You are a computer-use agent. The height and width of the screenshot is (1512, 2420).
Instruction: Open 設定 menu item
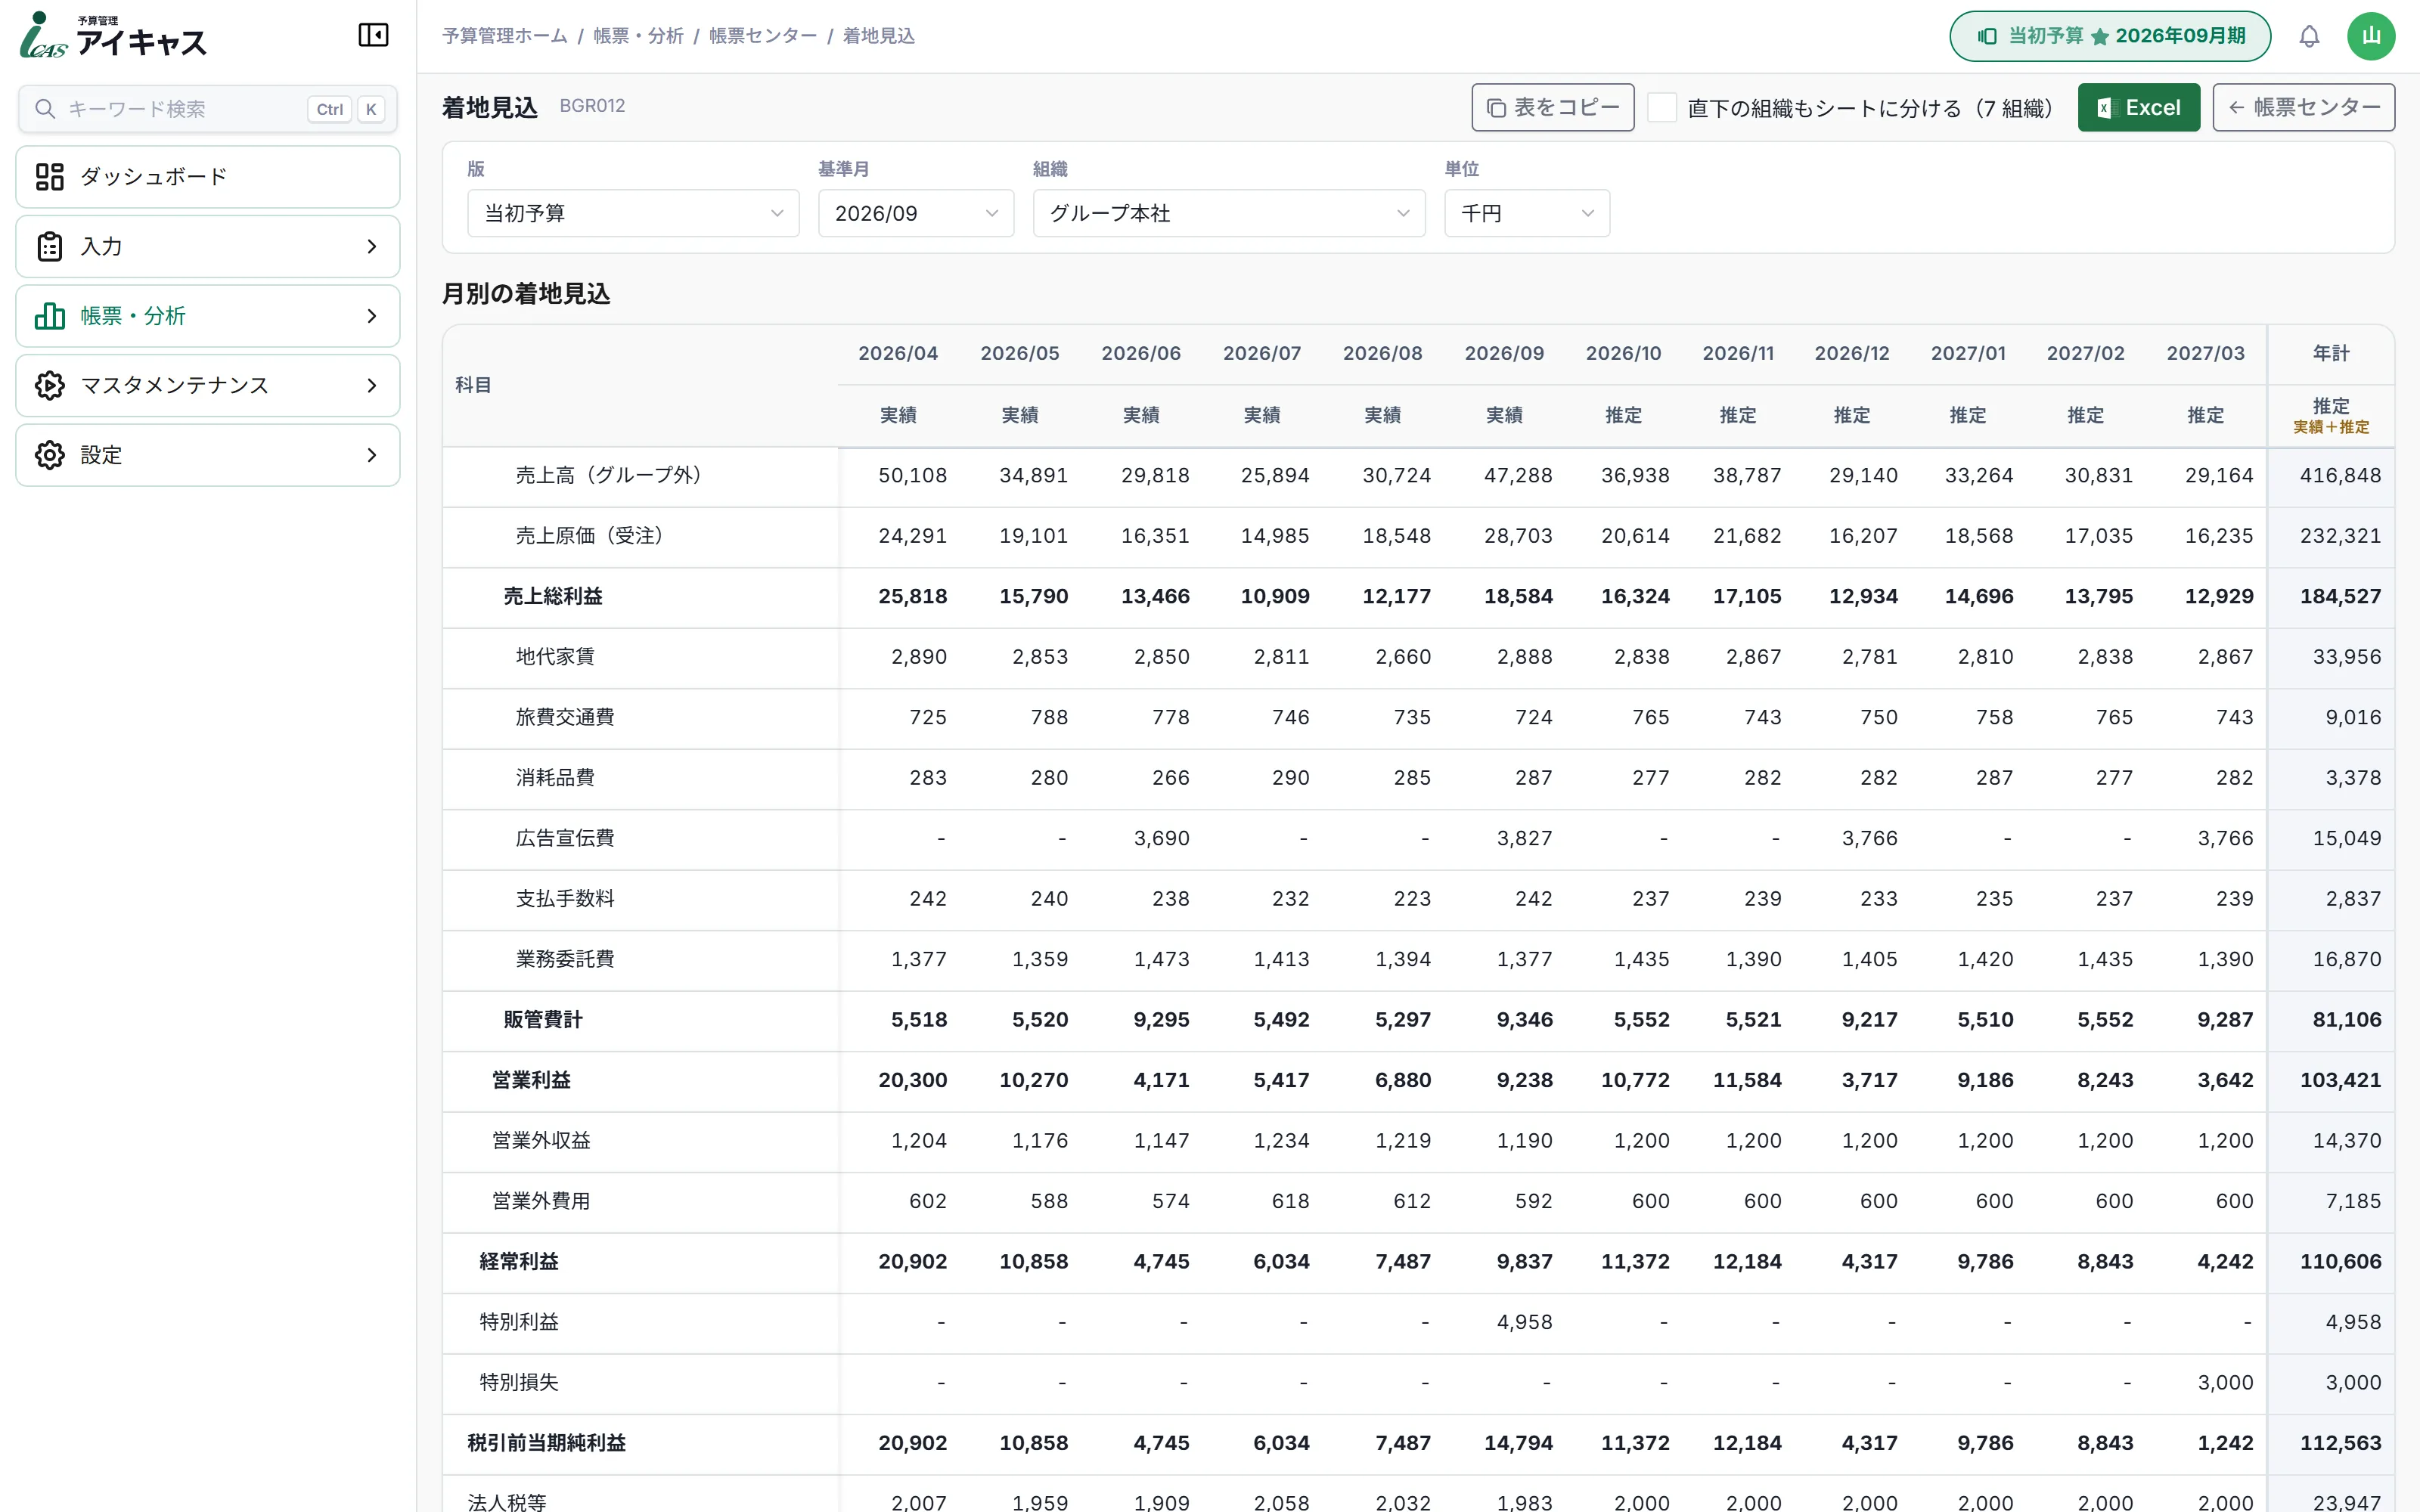click(208, 455)
